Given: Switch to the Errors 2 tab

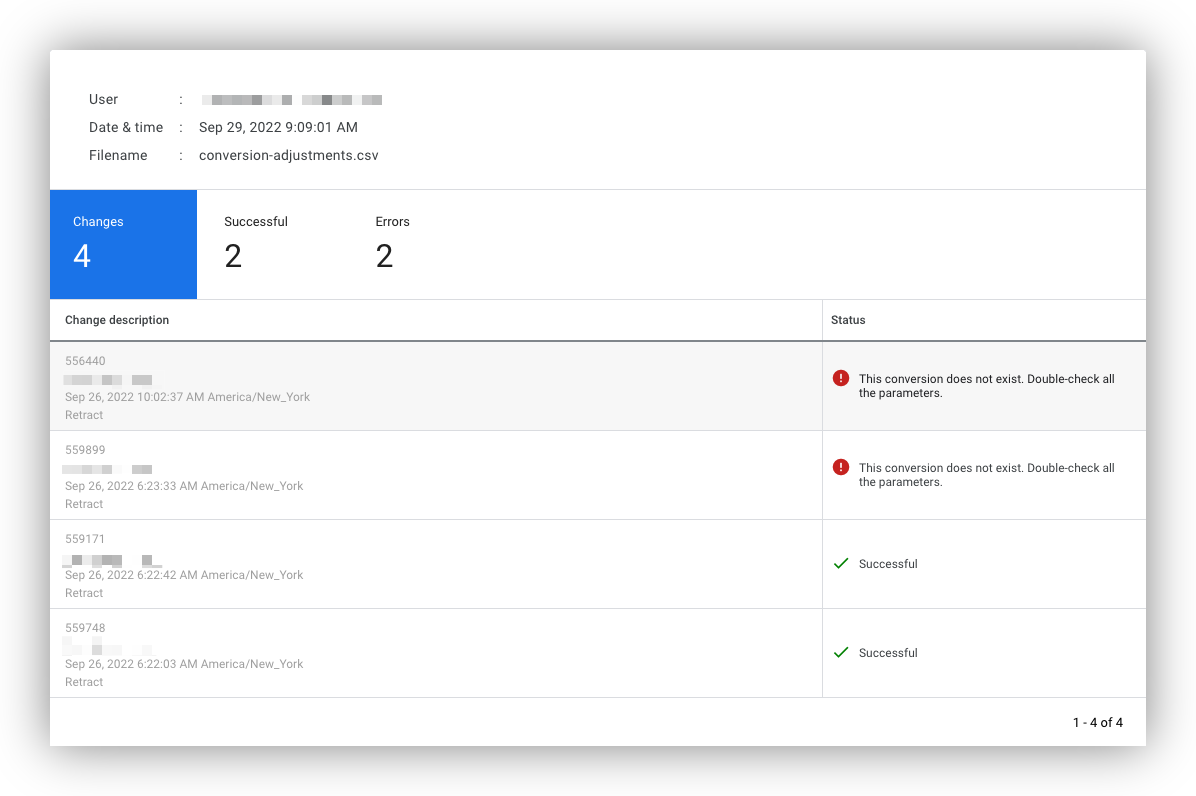Looking at the screenshot, I should point(392,244).
